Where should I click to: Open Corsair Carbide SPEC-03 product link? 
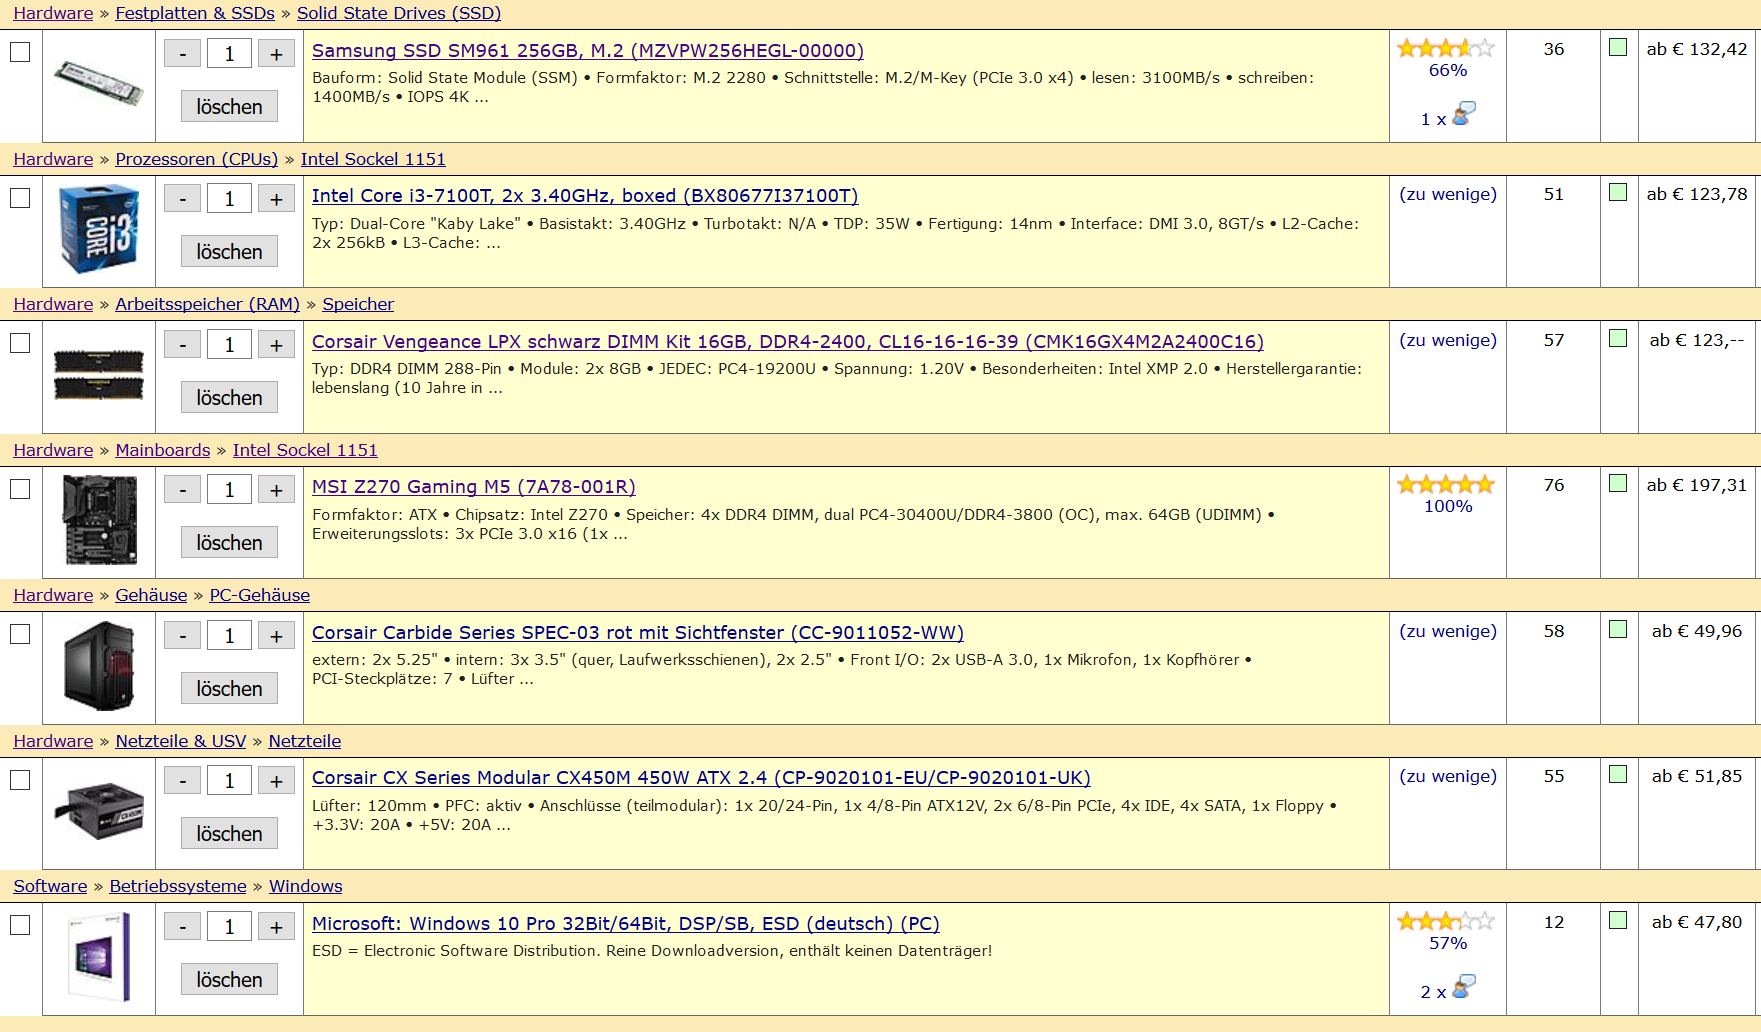coord(638,632)
